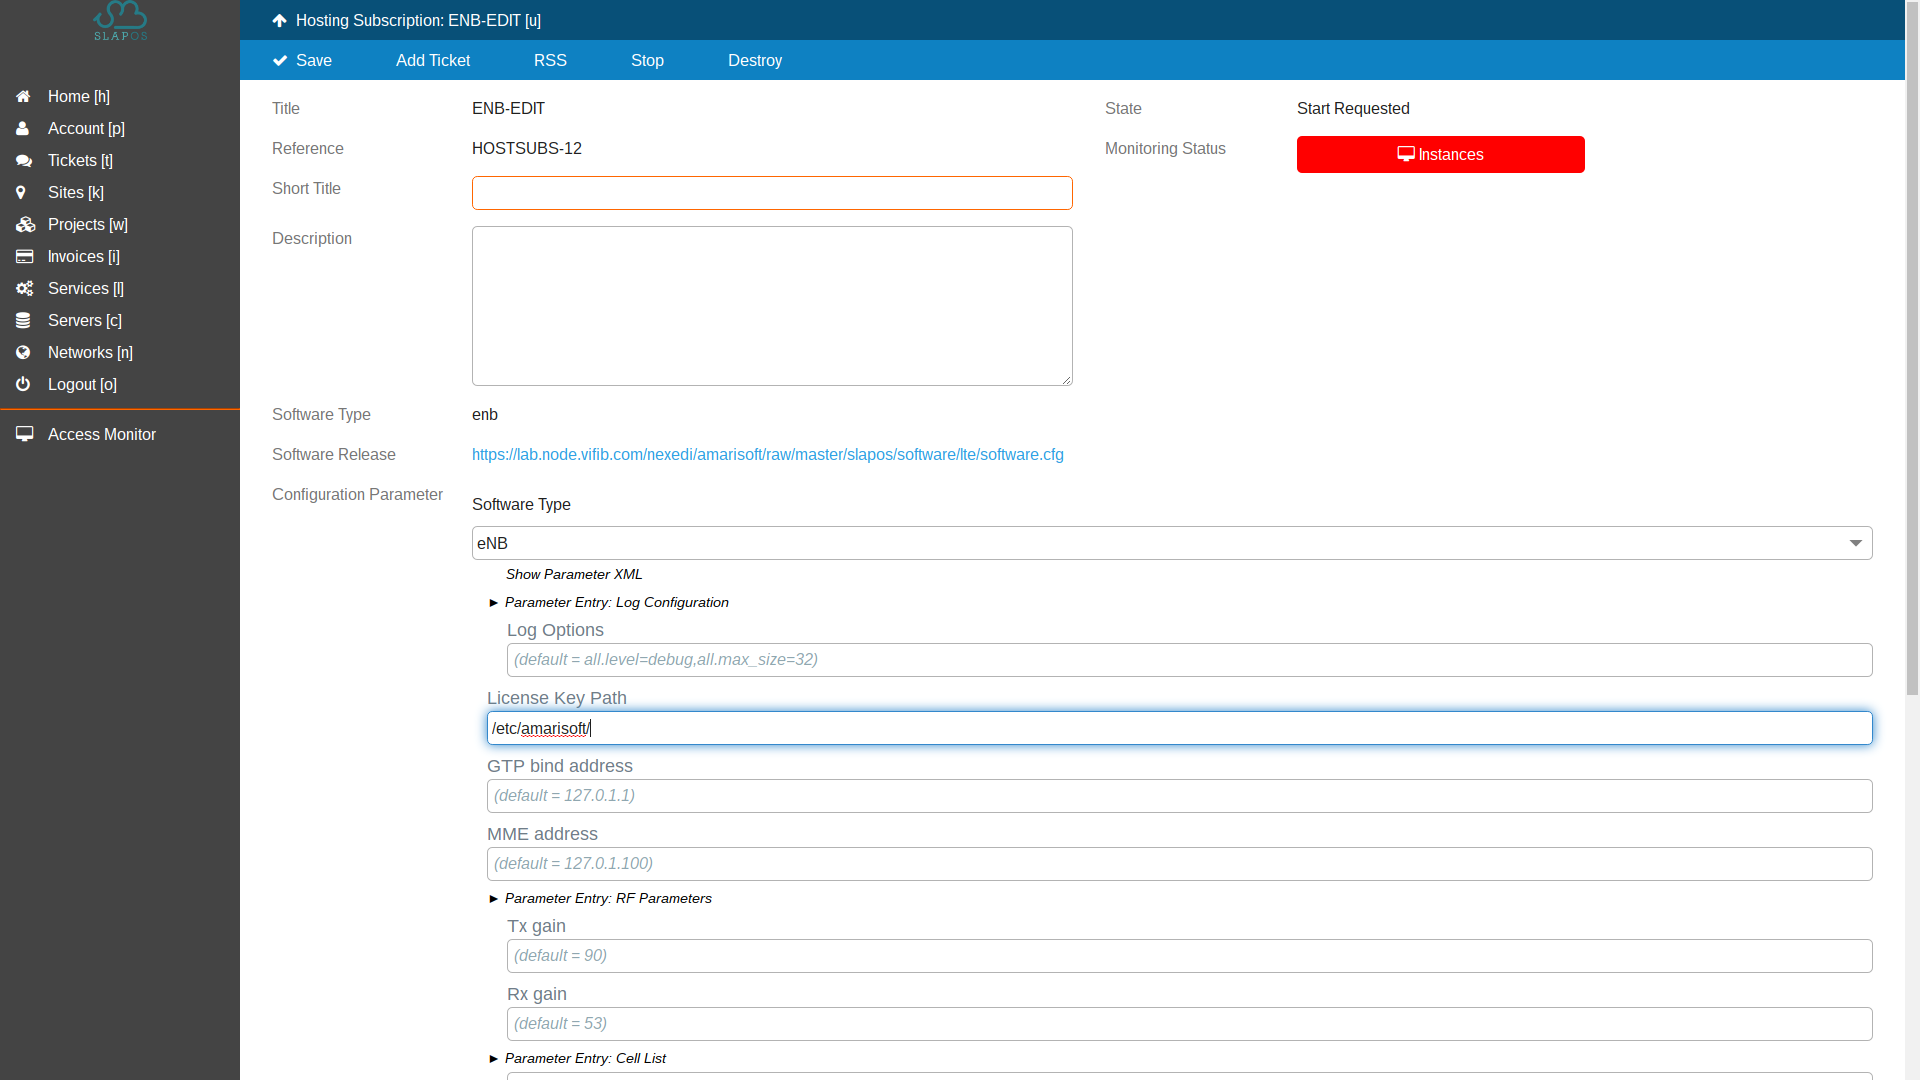The image size is (1920, 1080).
Task: Click Show Parameter XML
Action: (x=574, y=575)
